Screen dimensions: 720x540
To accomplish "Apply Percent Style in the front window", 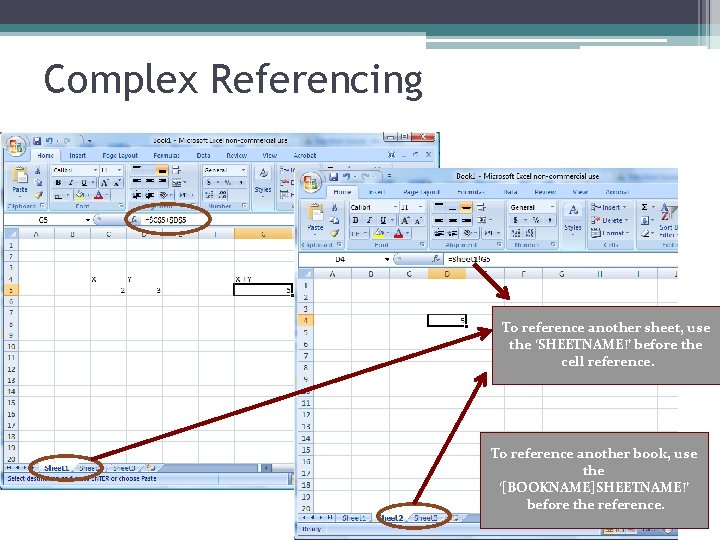I will pos(535,220).
